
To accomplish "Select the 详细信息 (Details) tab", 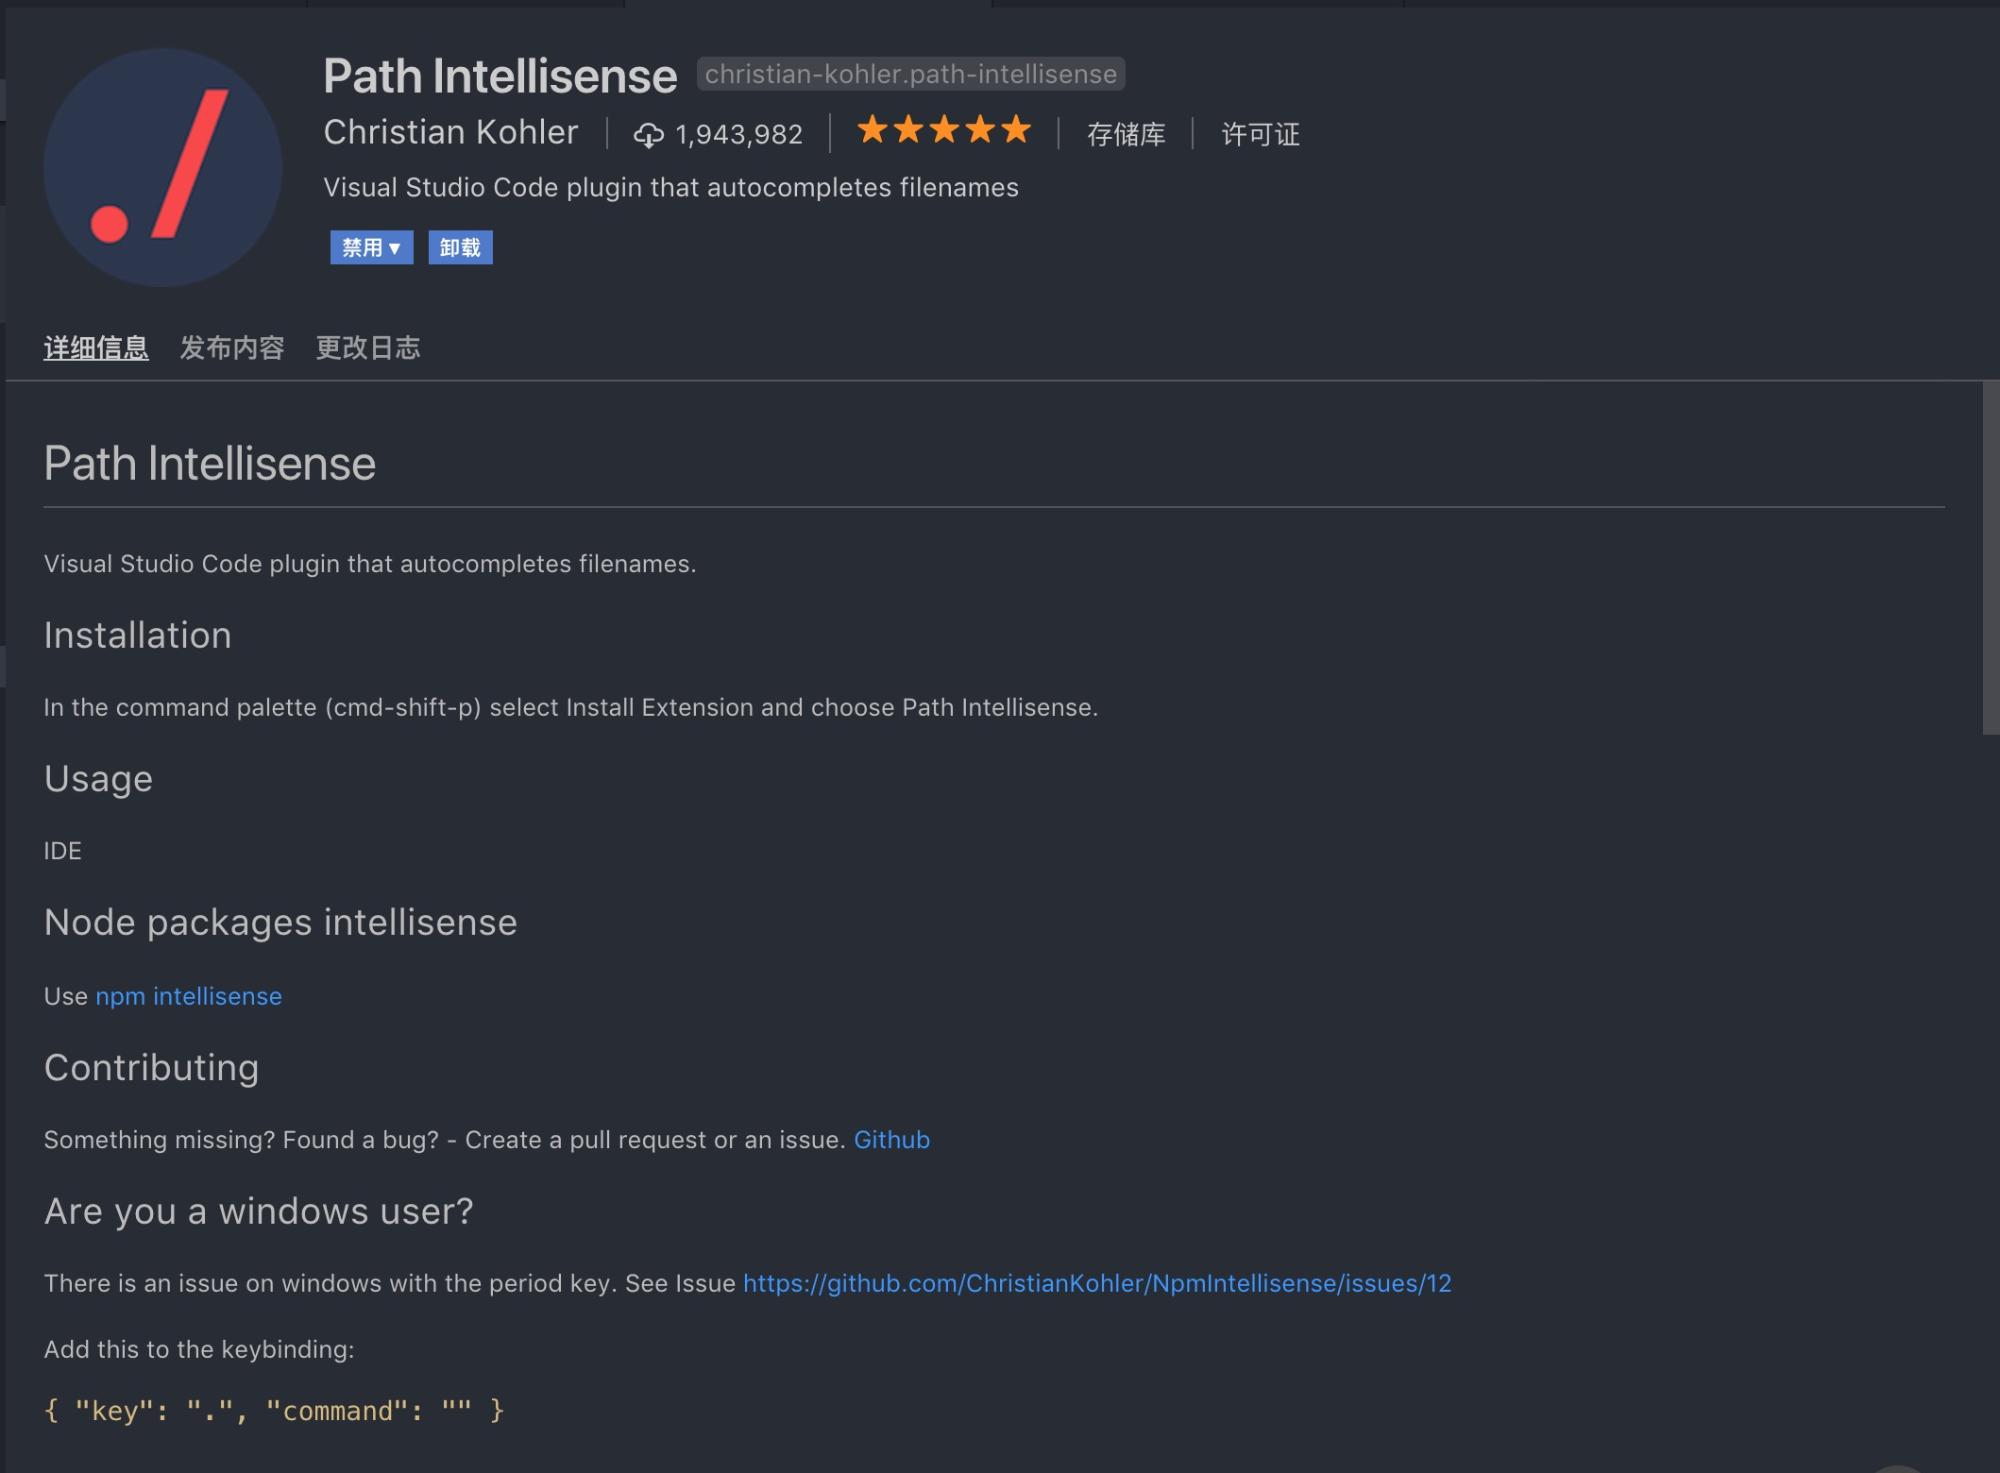I will (96, 348).
